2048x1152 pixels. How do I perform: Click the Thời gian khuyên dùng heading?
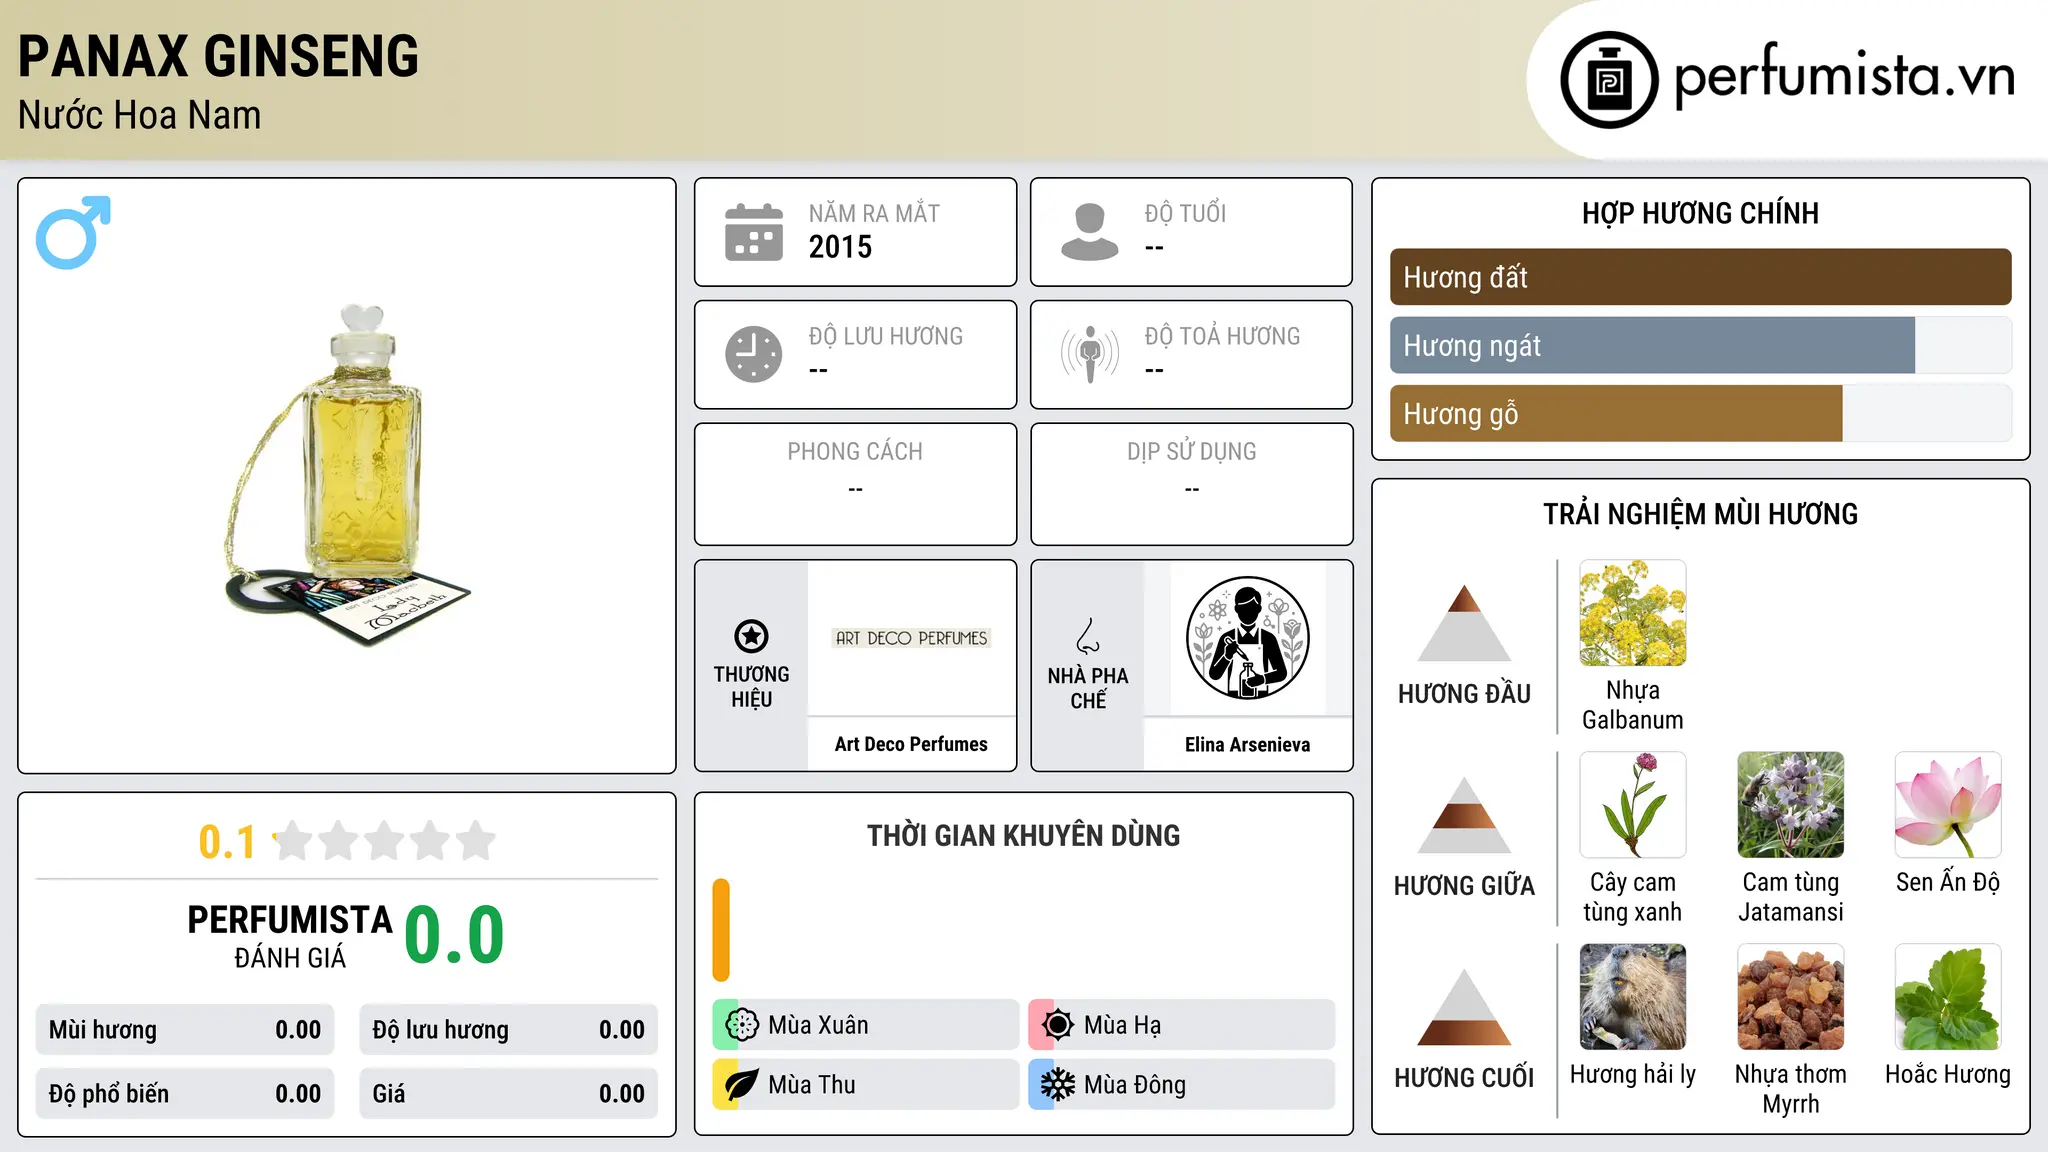[1023, 835]
